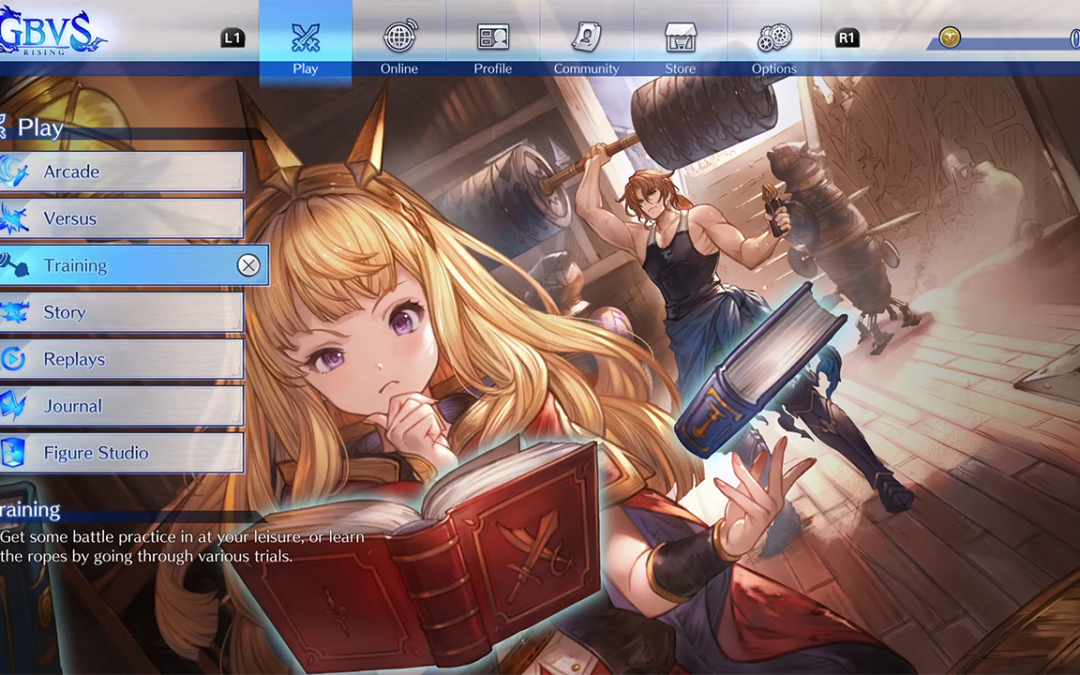Click the Figure Studio cube icon
Screen dimensions: 1080x675
click(14, 453)
